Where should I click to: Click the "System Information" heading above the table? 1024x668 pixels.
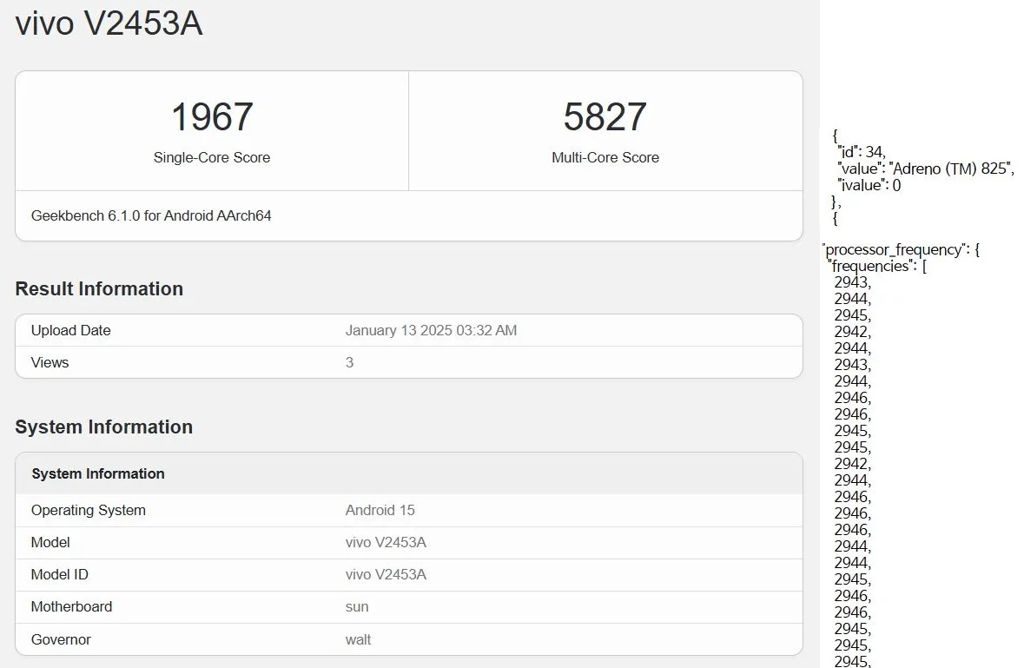coord(104,427)
